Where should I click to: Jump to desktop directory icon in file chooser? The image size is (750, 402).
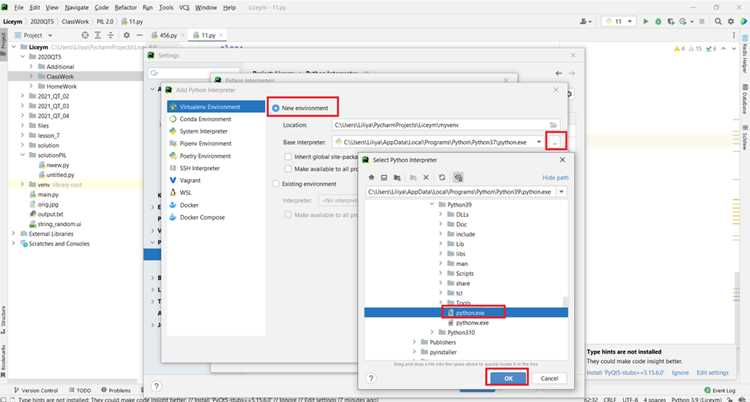(384, 178)
